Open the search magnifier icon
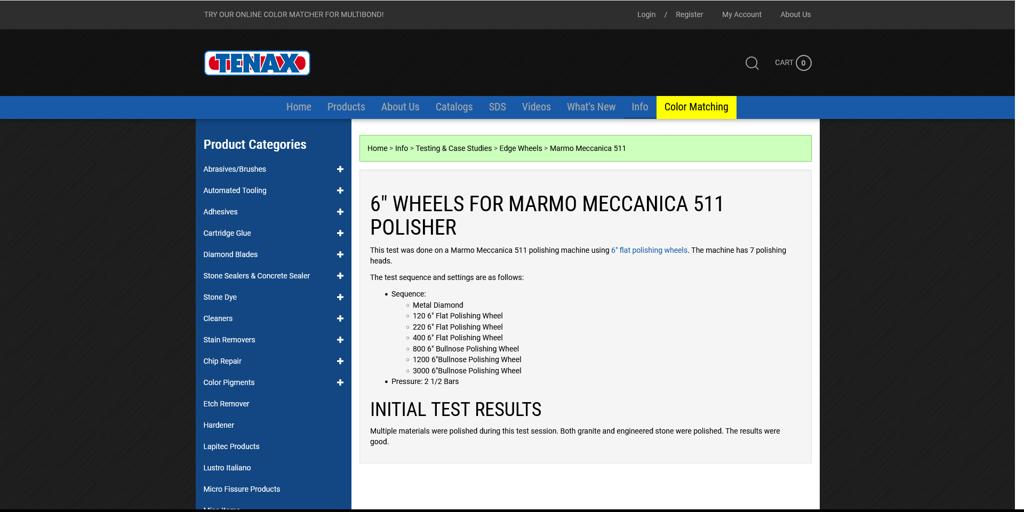1024x512 pixels. click(752, 63)
